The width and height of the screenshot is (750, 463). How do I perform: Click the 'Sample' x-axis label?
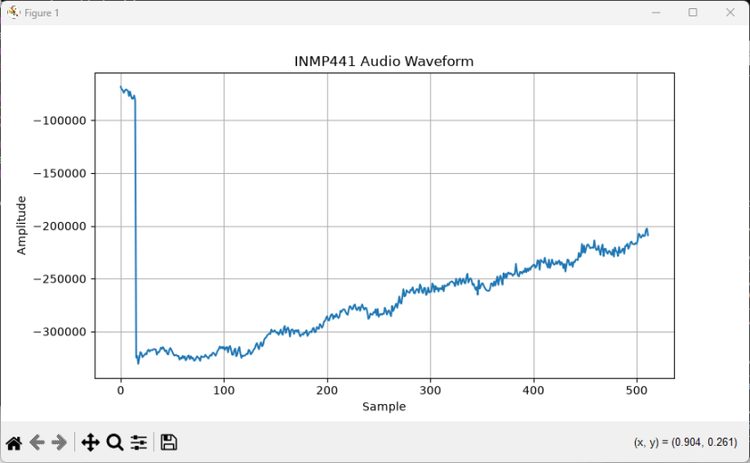tap(384, 407)
